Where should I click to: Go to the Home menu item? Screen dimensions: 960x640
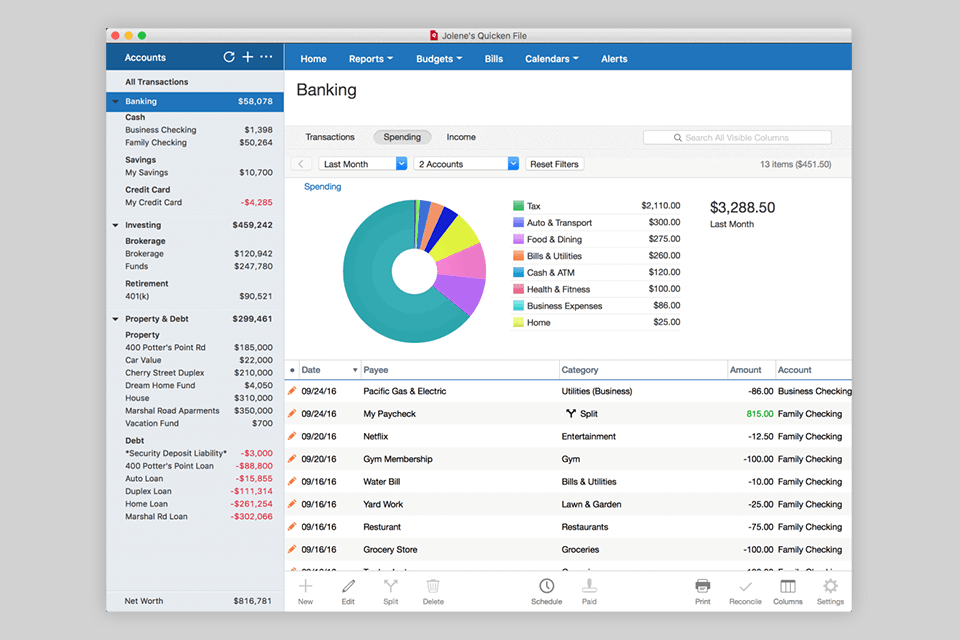(313, 59)
